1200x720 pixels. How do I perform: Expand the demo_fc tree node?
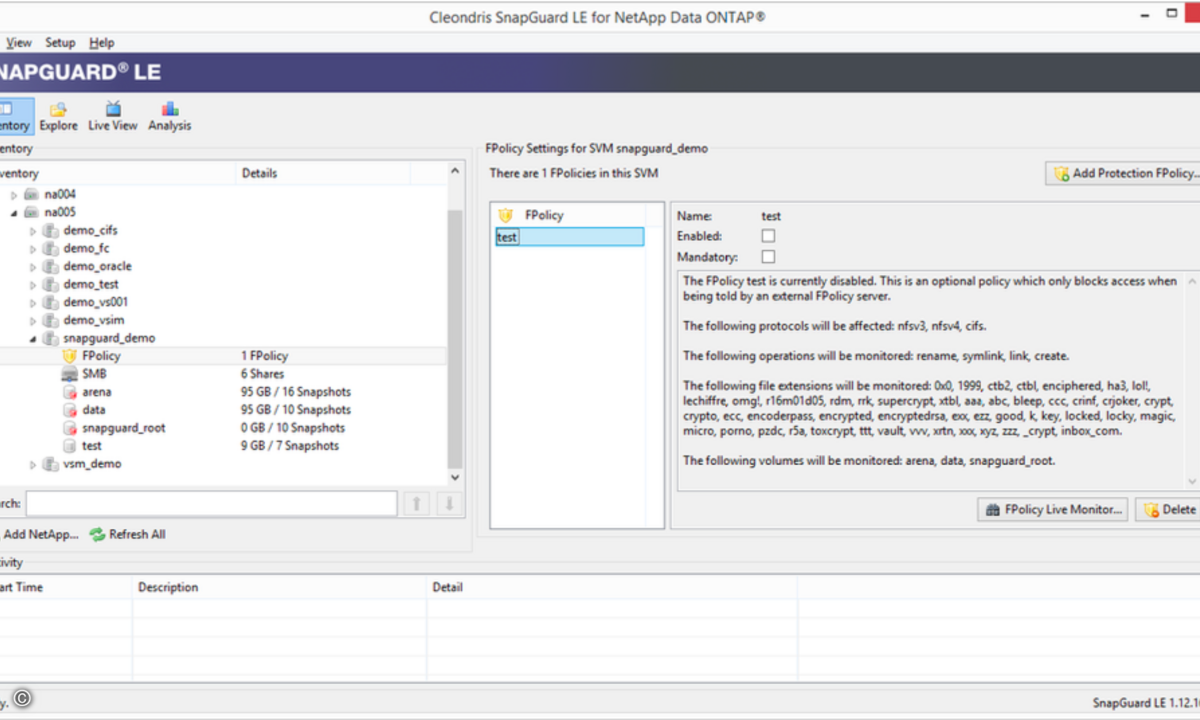coord(33,249)
